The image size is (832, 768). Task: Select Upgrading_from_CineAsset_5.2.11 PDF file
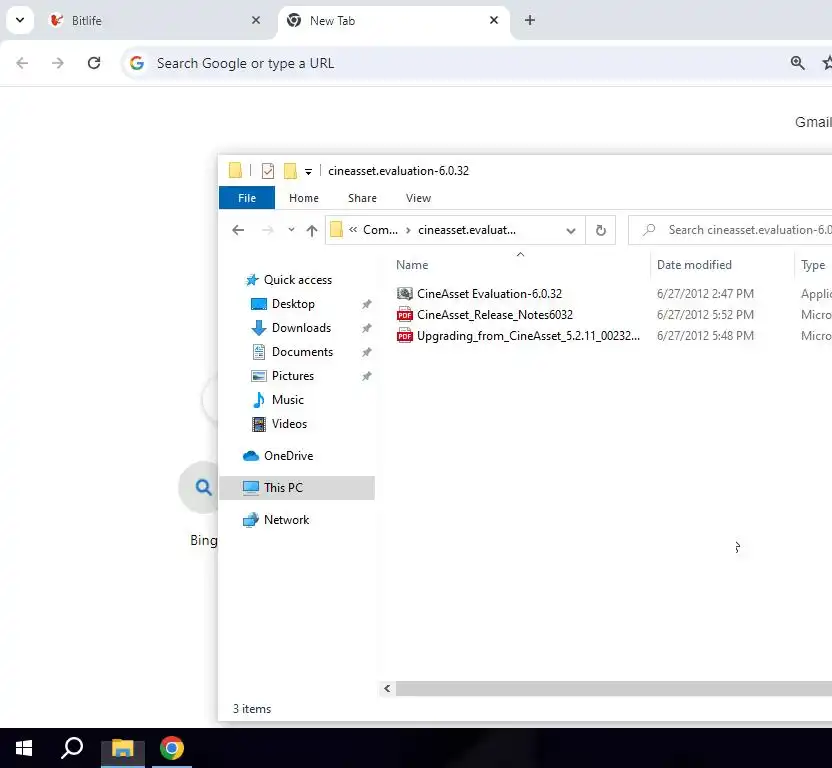pos(528,336)
